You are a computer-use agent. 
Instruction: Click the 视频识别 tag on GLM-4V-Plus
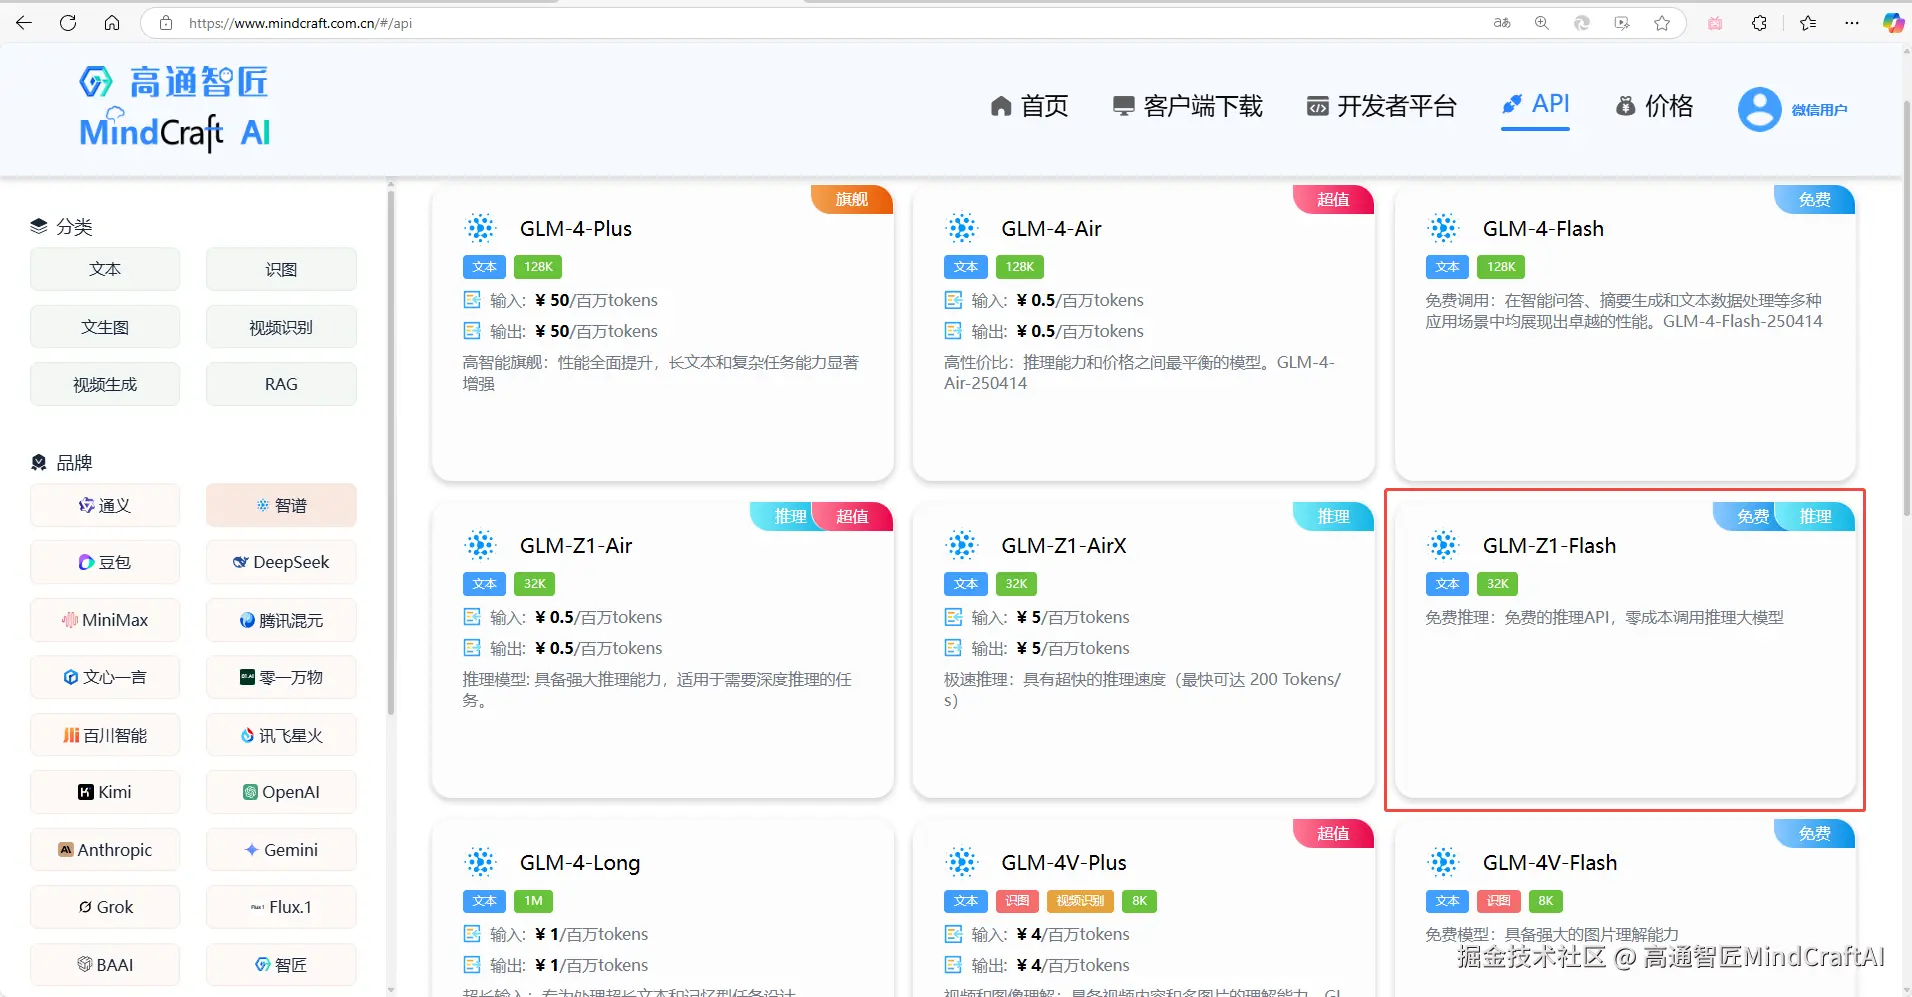click(x=1080, y=901)
